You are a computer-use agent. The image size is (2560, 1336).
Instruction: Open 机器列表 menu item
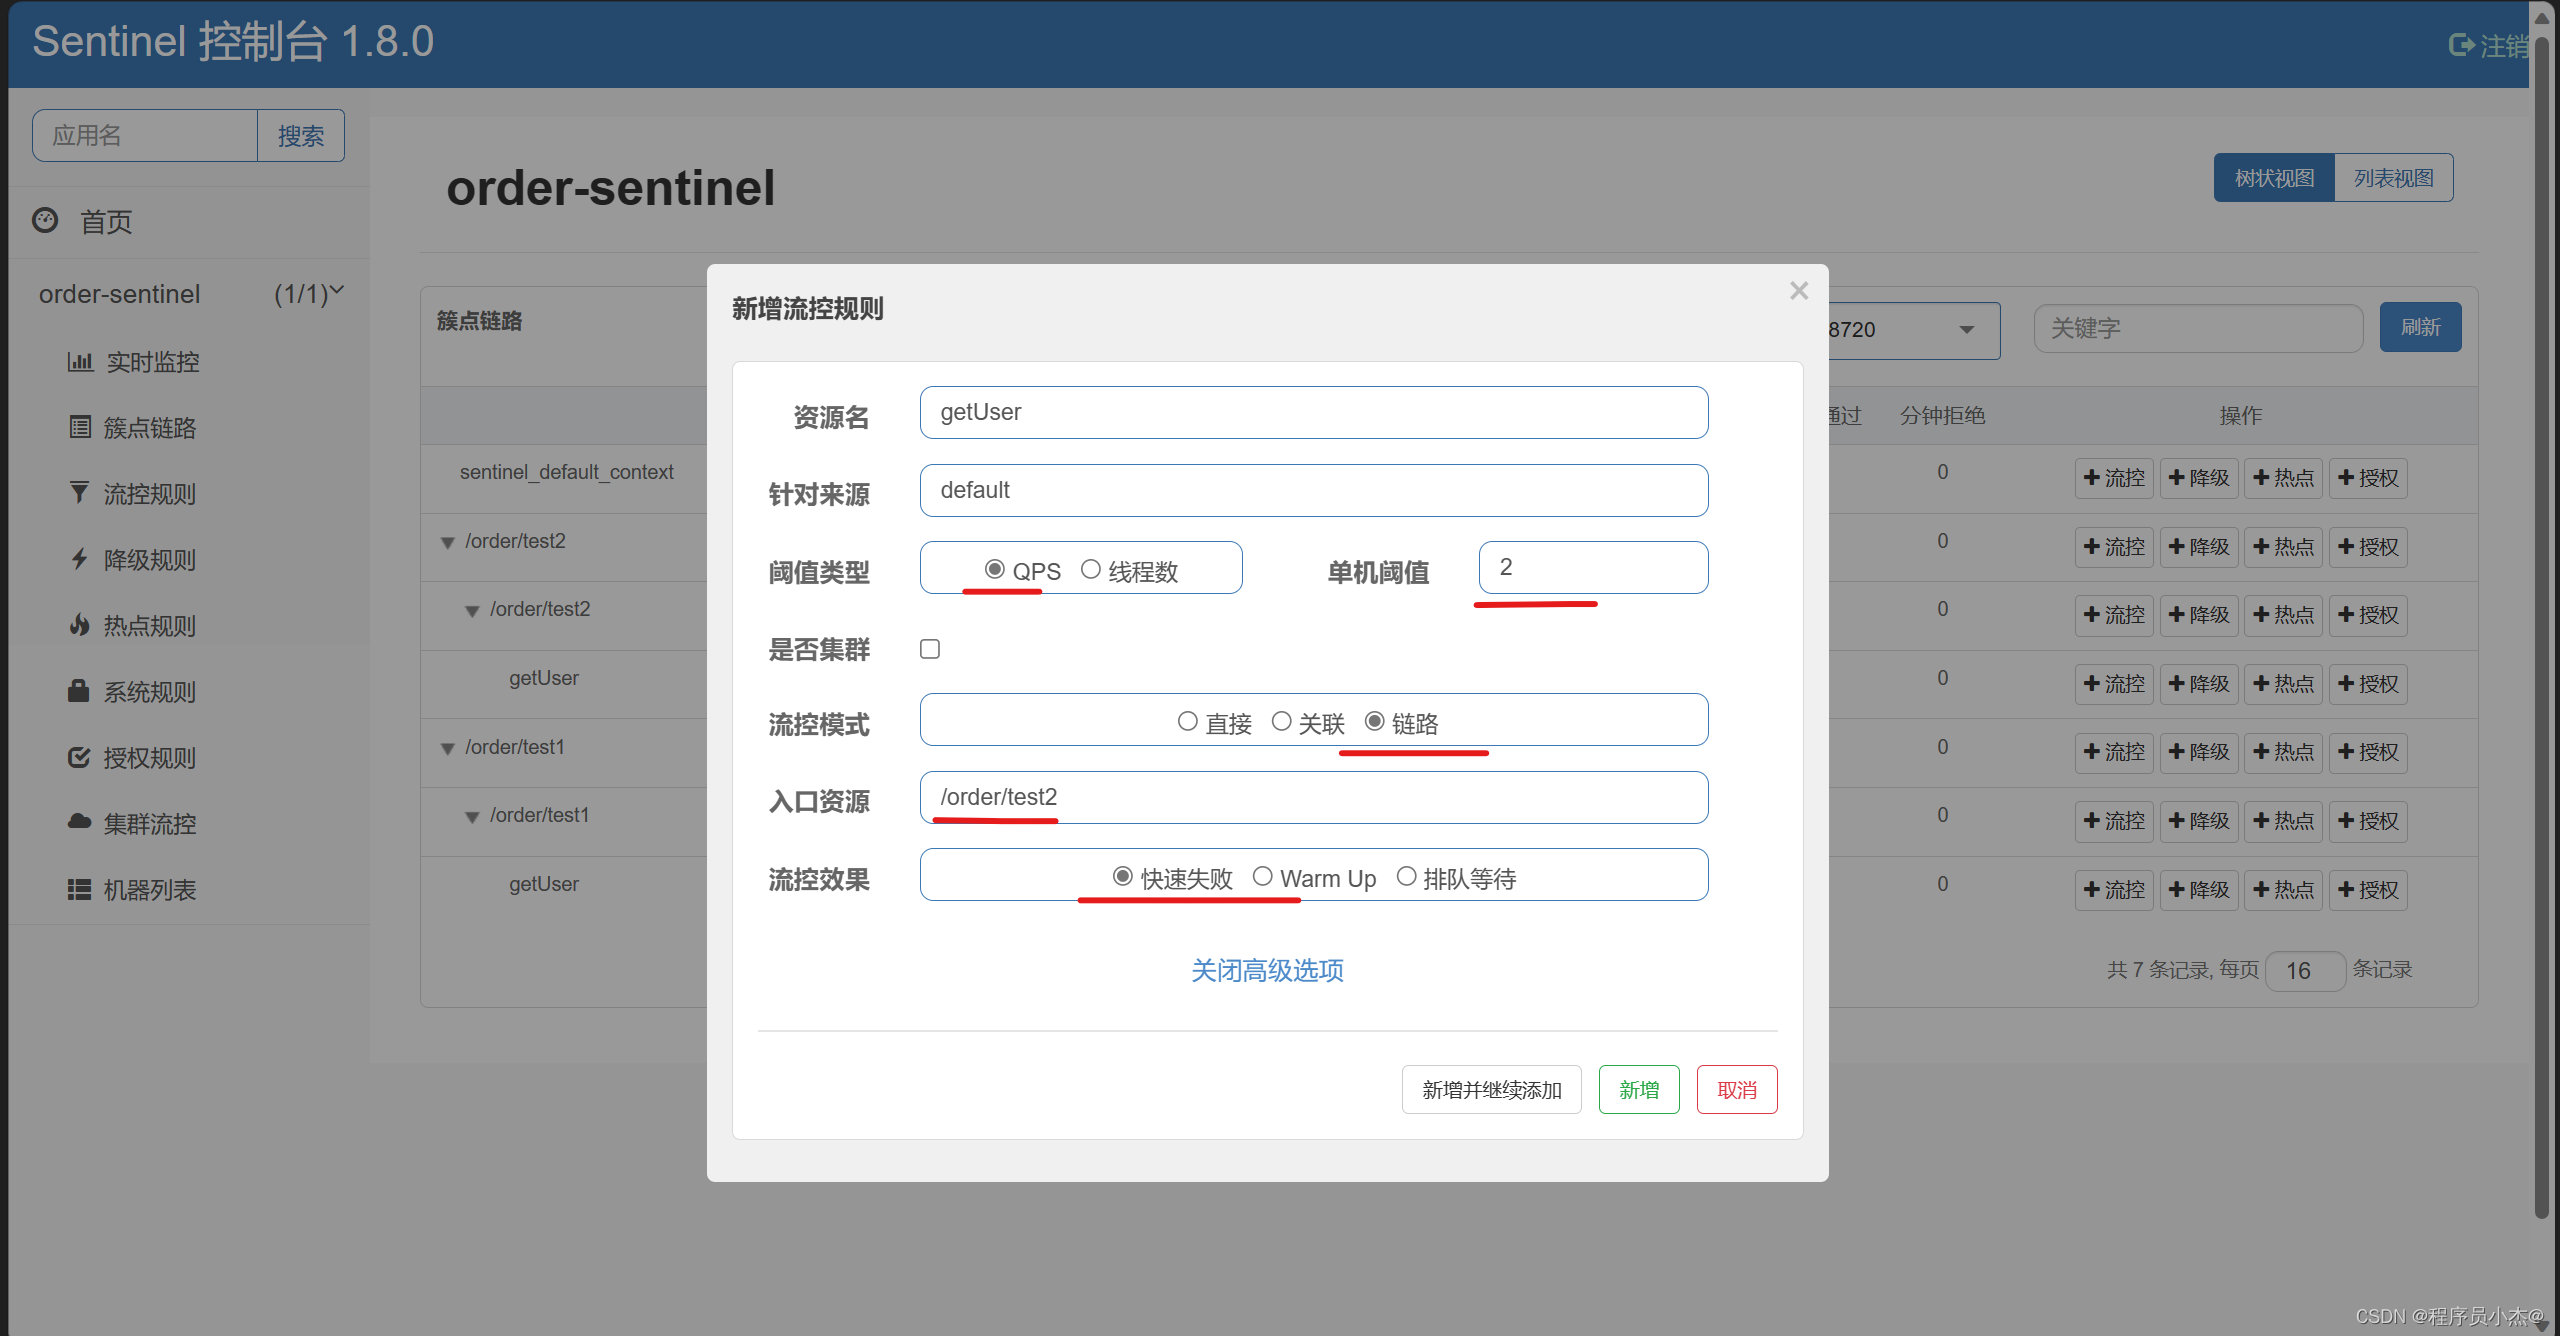click(150, 890)
